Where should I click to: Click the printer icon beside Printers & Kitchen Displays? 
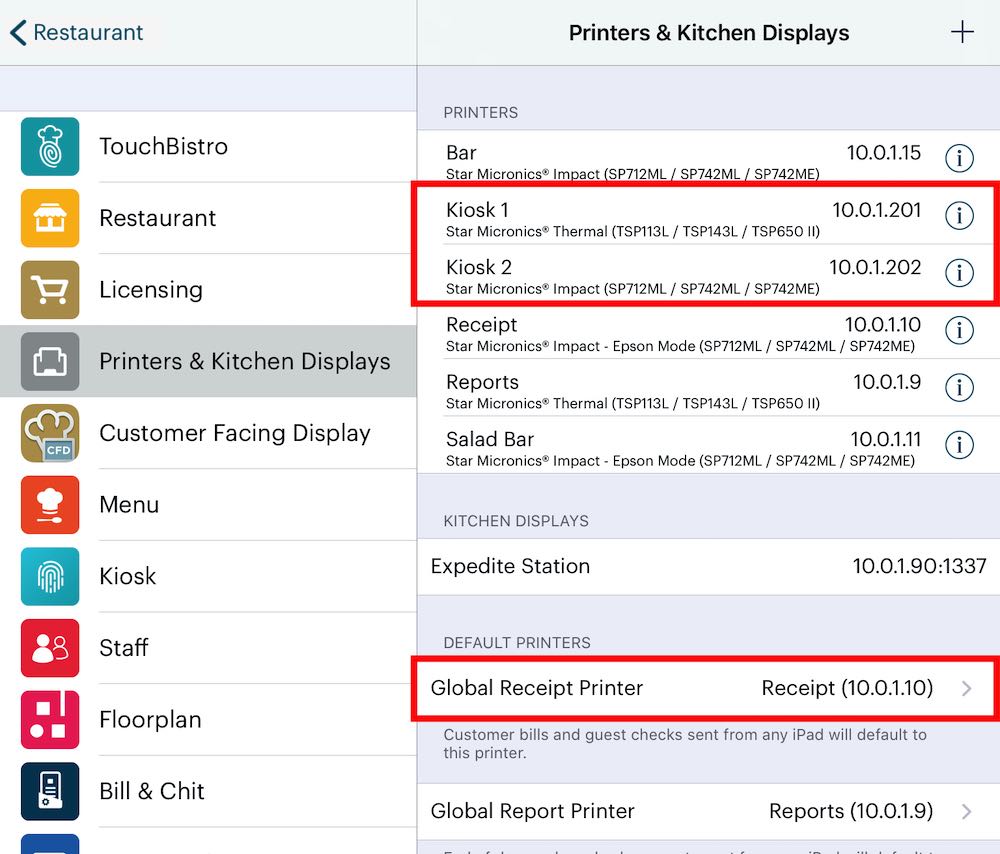pos(50,361)
